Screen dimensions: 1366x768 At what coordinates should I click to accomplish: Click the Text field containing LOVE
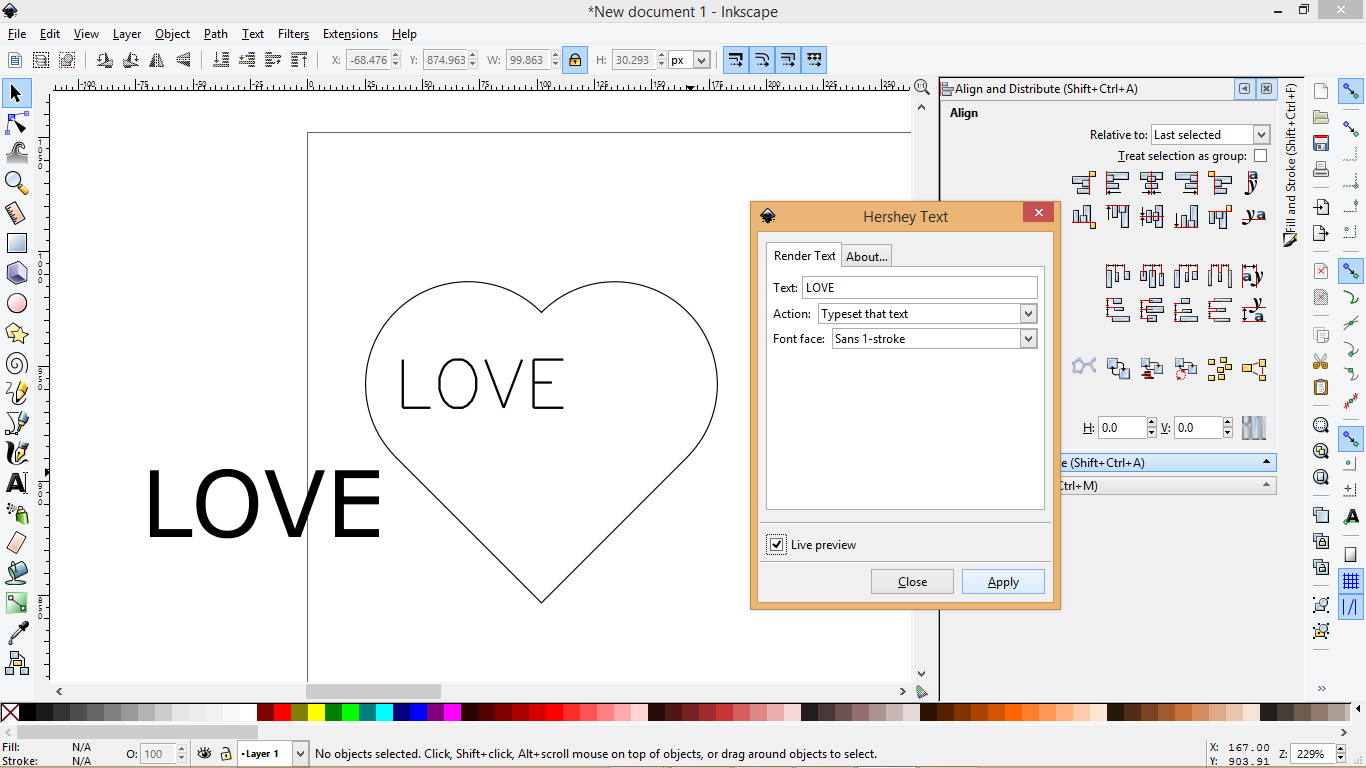tap(920, 287)
